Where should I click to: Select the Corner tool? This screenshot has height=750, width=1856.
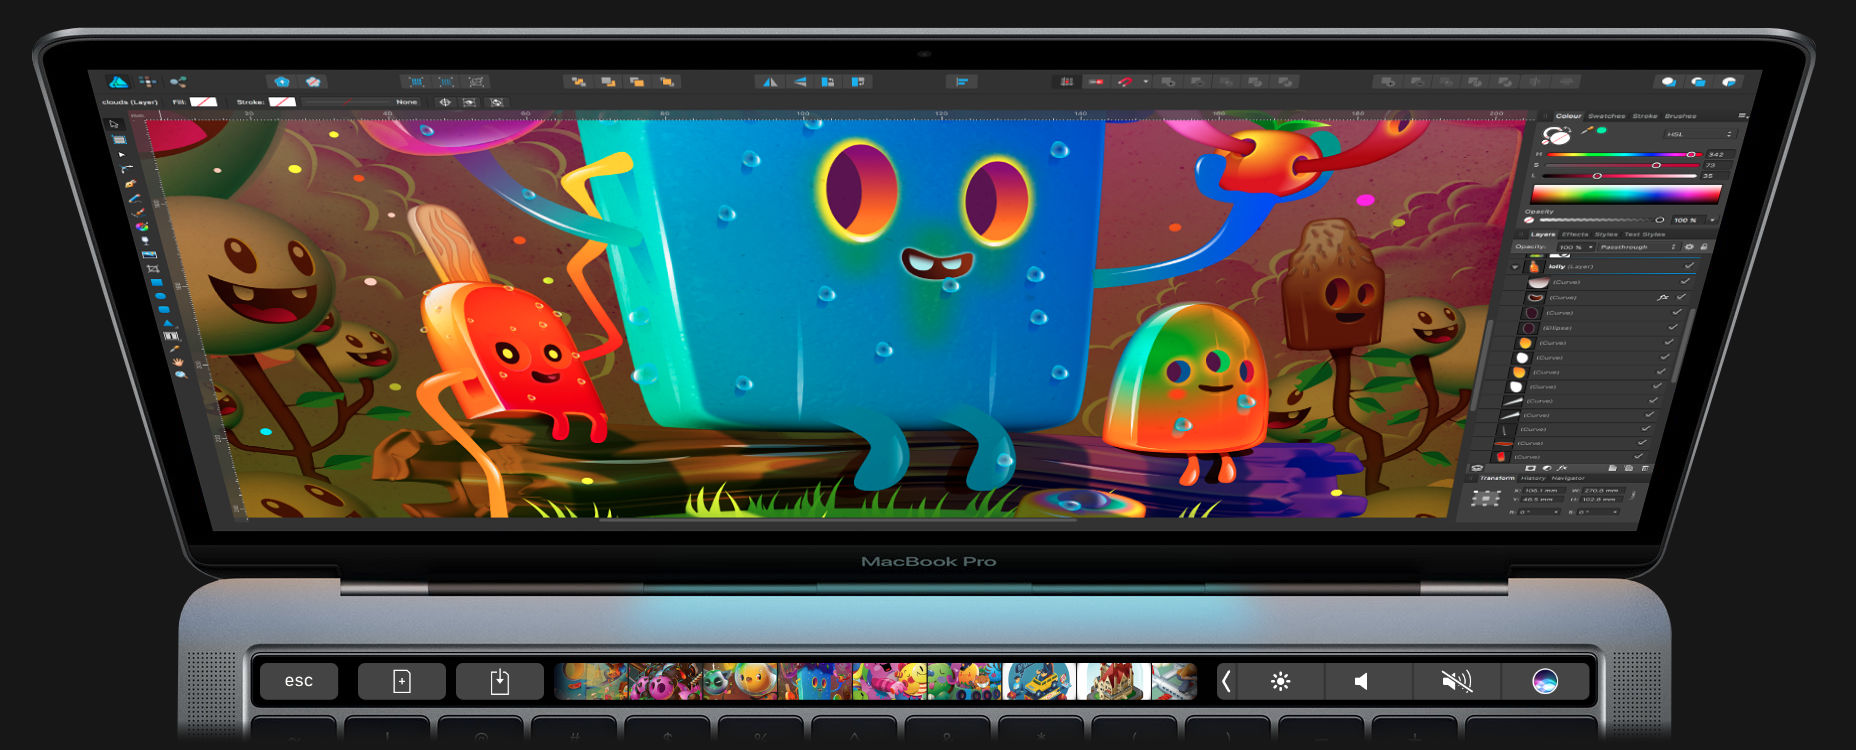tap(127, 168)
